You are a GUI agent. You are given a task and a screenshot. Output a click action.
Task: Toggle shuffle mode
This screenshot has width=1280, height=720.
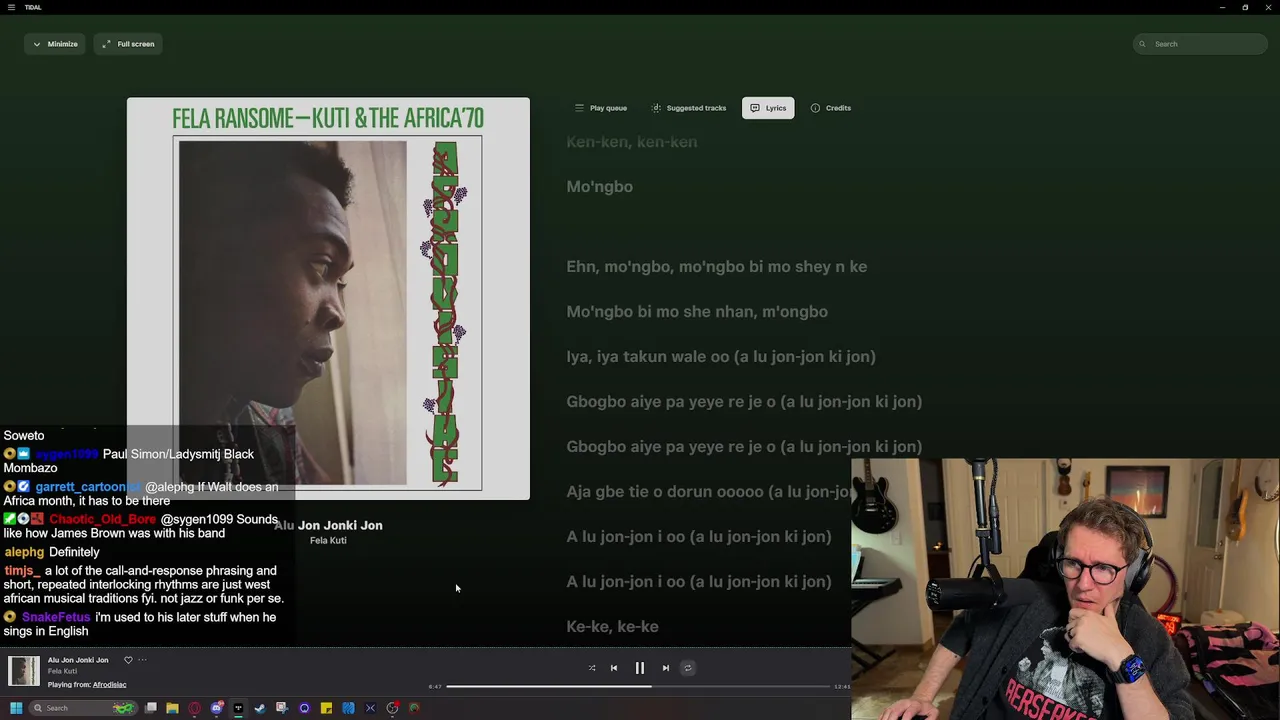pos(592,668)
